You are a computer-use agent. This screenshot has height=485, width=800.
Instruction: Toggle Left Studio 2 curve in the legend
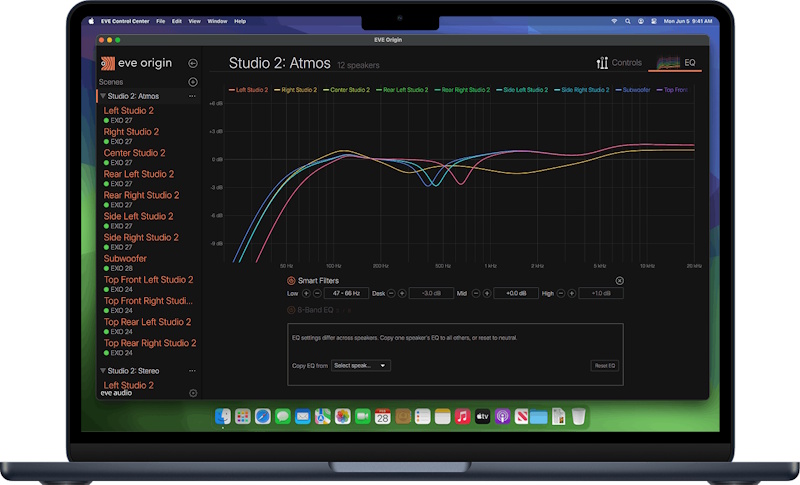tap(248, 90)
